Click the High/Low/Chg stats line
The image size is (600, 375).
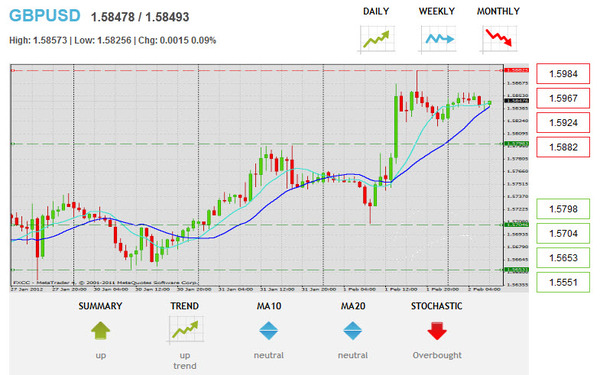point(112,40)
